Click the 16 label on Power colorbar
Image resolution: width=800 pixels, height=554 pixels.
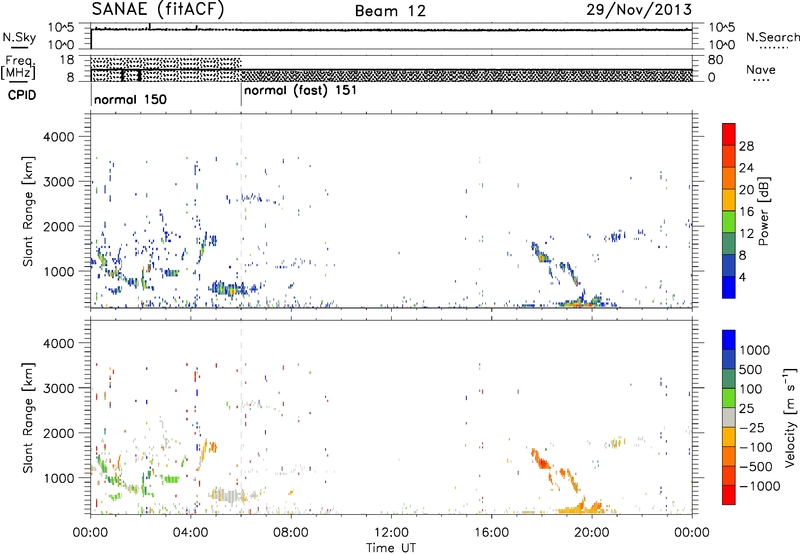[746, 212]
